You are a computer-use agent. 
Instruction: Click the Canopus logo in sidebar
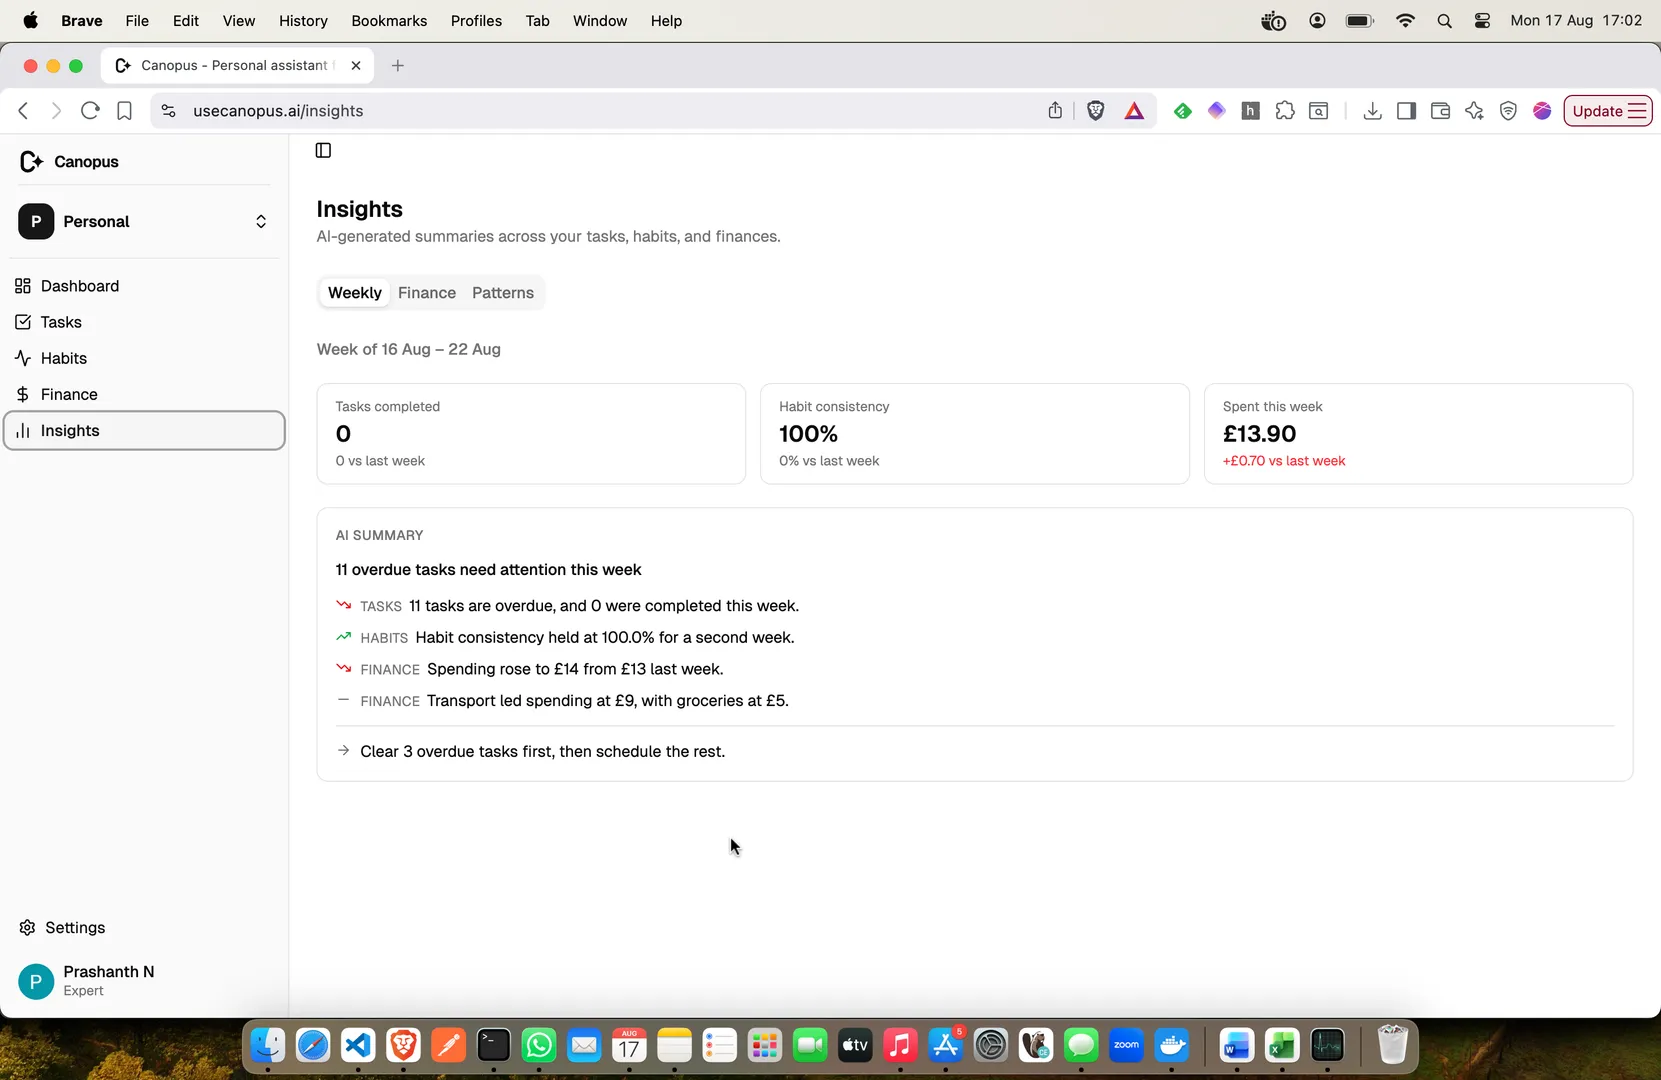(69, 161)
